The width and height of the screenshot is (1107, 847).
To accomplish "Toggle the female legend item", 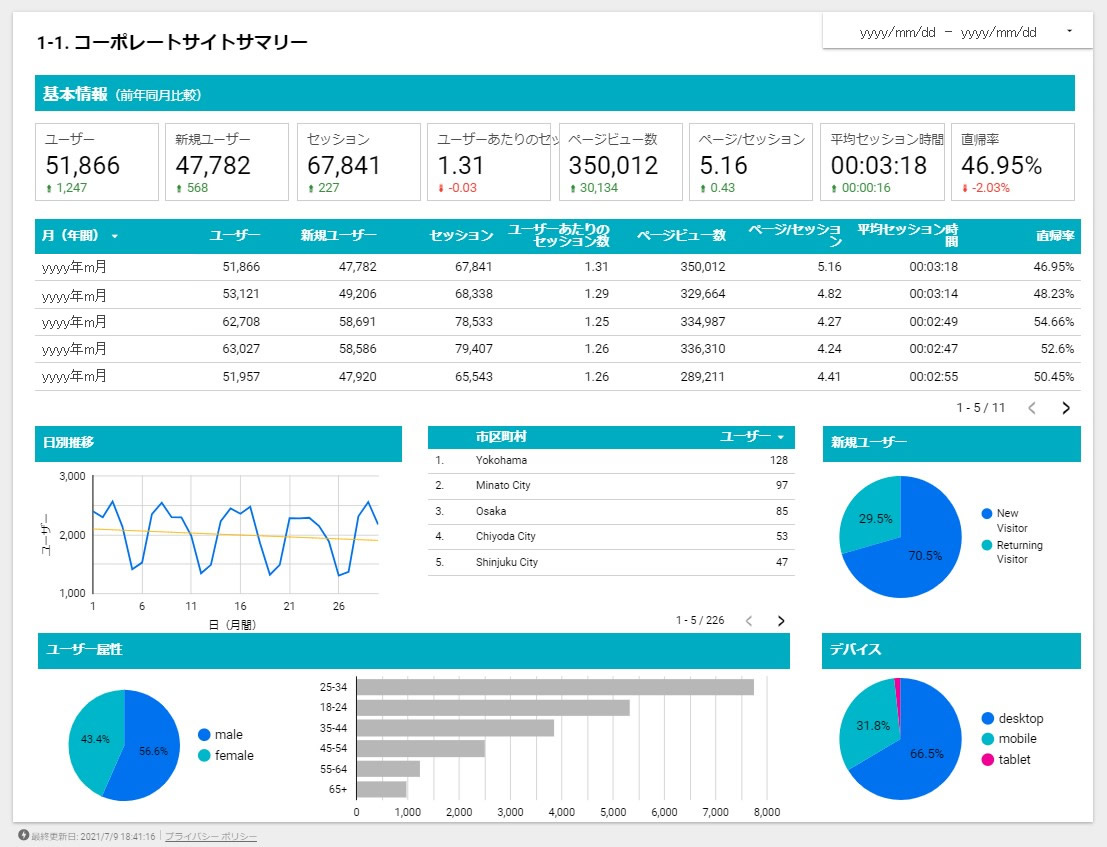I will coord(226,755).
